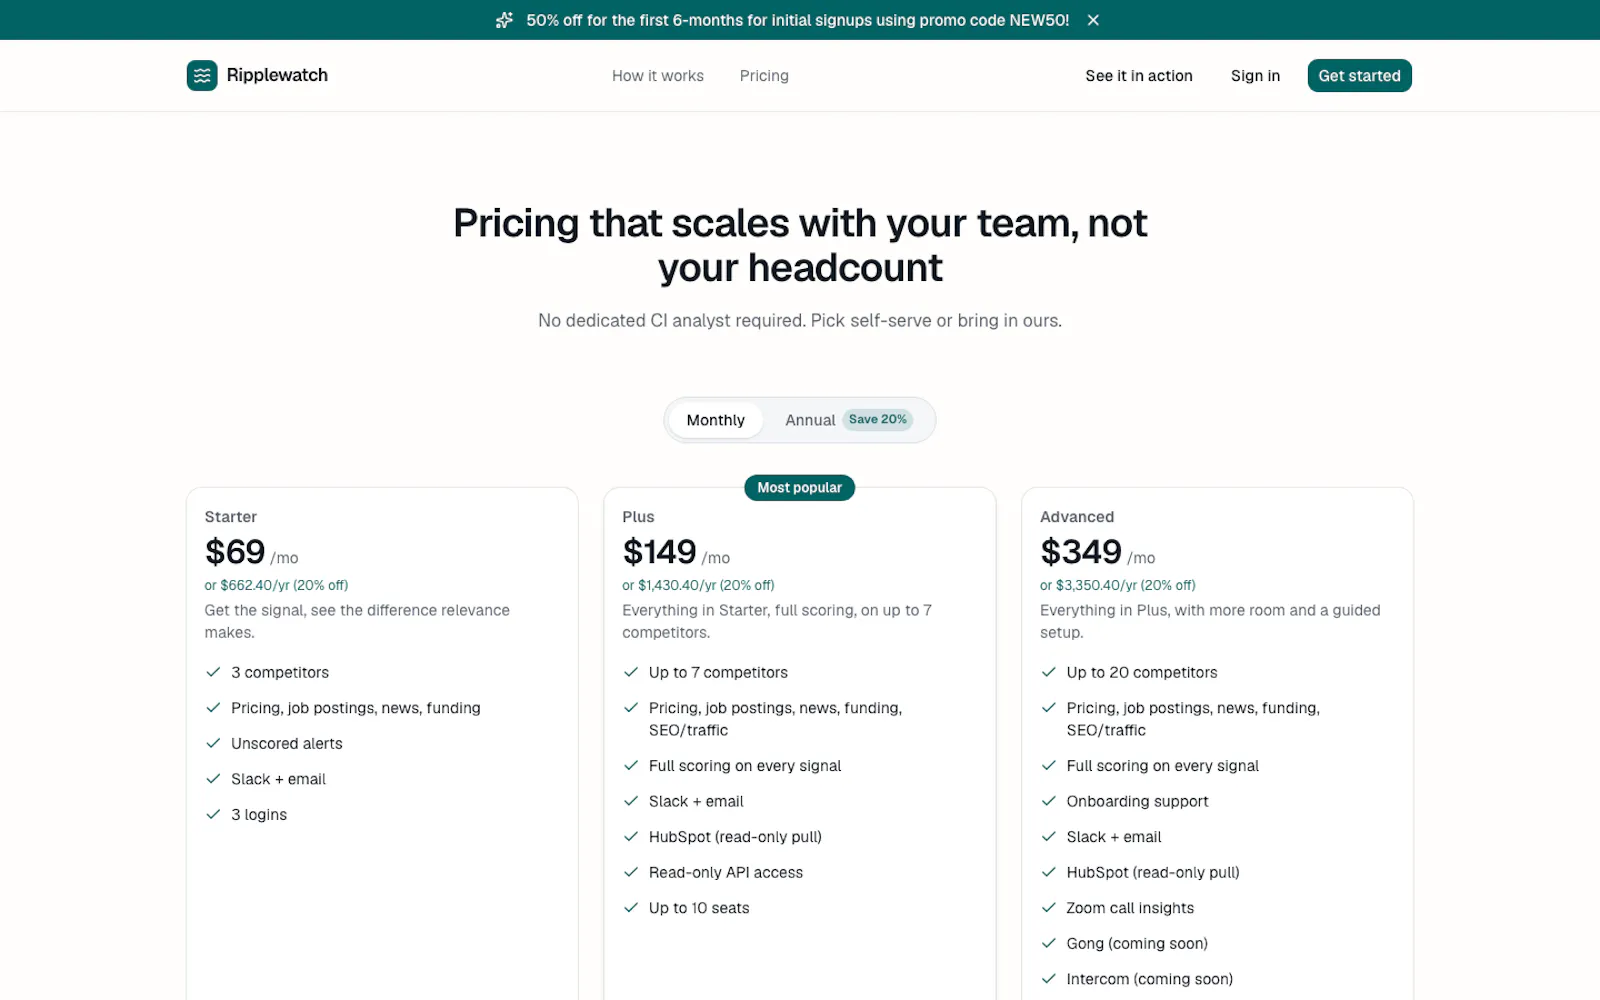Image resolution: width=1600 pixels, height=1000 pixels.
Task: Click the Plus plan annual price text
Action: [698, 585]
